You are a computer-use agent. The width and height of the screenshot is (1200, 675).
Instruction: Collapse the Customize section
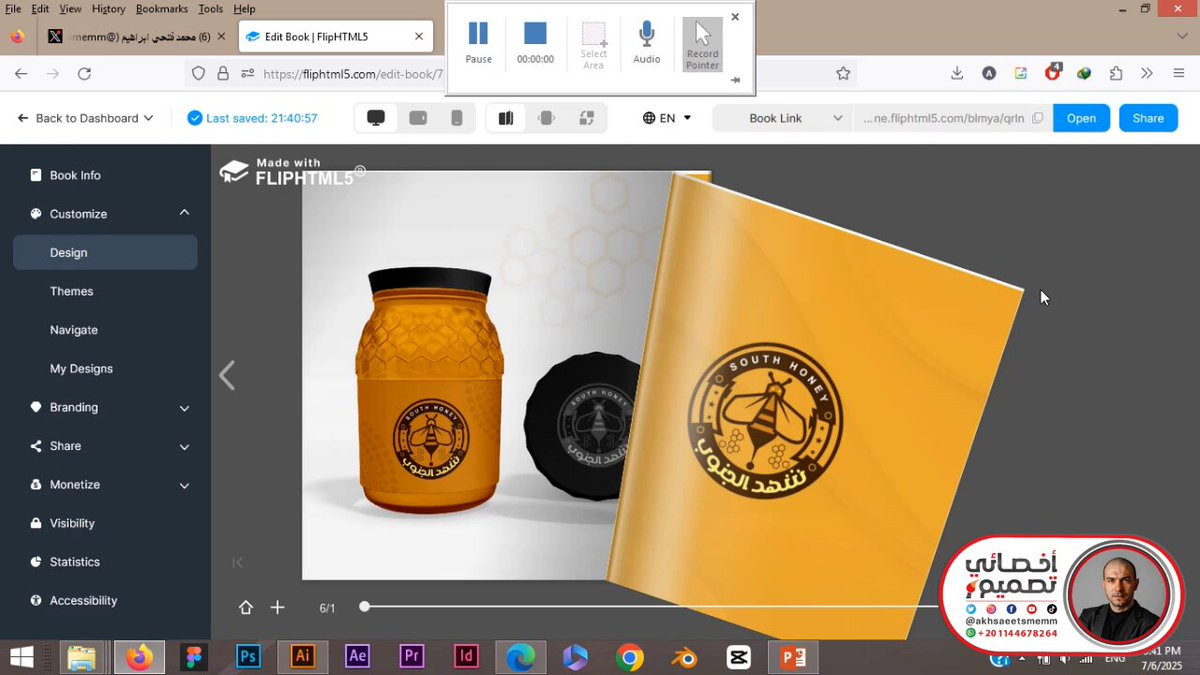pyautogui.click(x=184, y=213)
